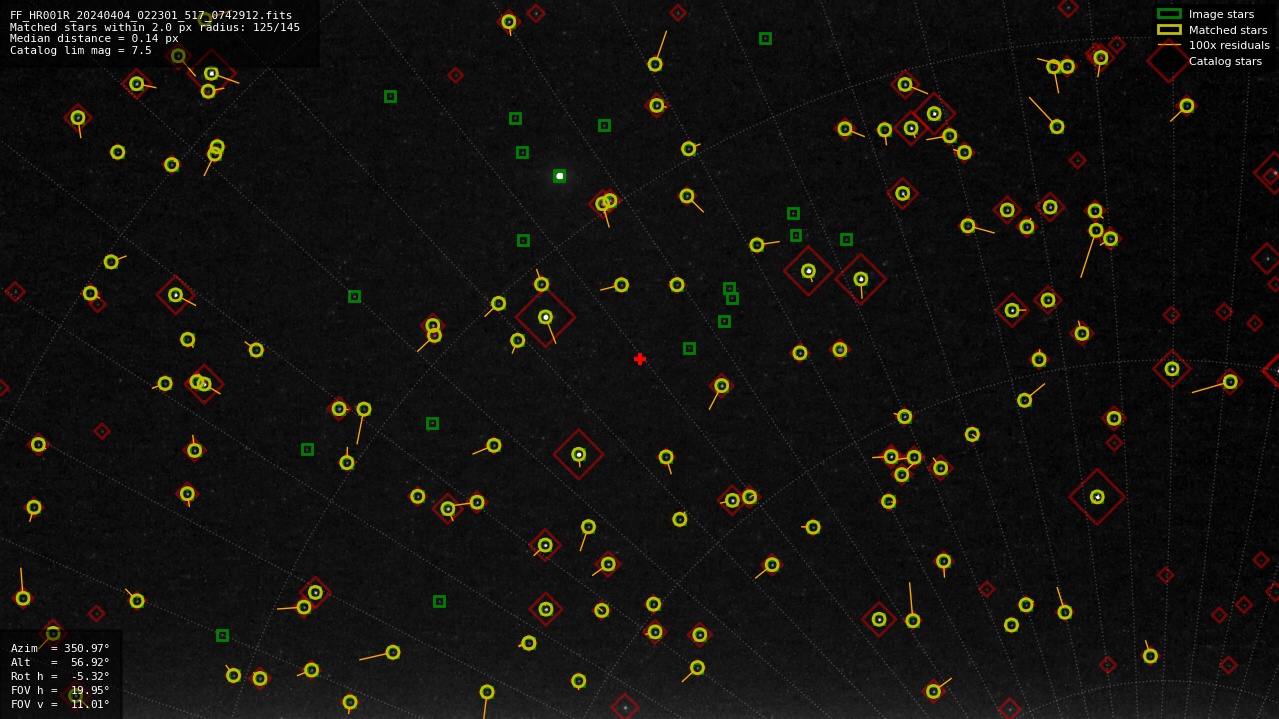
Task: Click the green Image stars legend box
Action: click(1169, 14)
